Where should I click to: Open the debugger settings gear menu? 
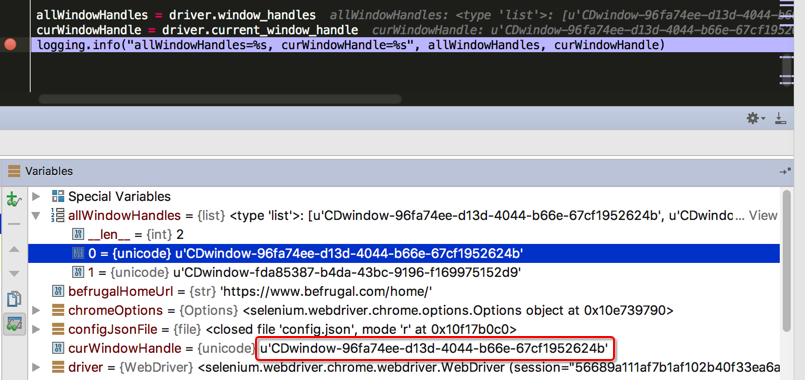[755, 119]
